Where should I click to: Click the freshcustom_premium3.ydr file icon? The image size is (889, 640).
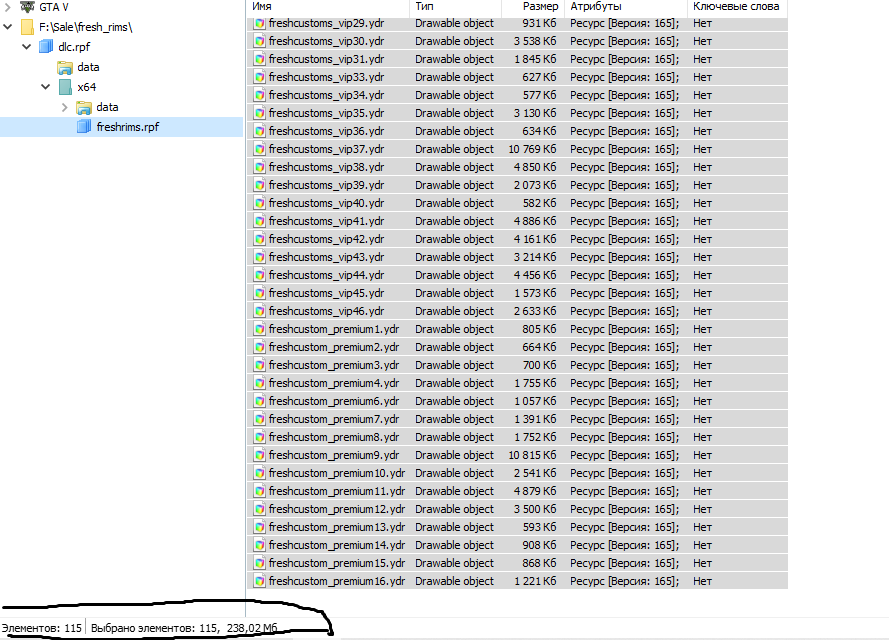(260, 365)
